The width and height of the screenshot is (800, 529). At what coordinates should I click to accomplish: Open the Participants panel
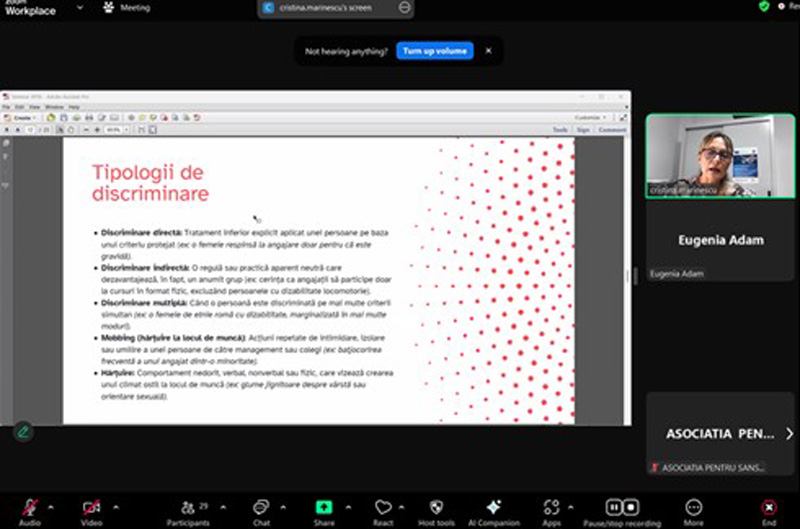(x=188, y=508)
